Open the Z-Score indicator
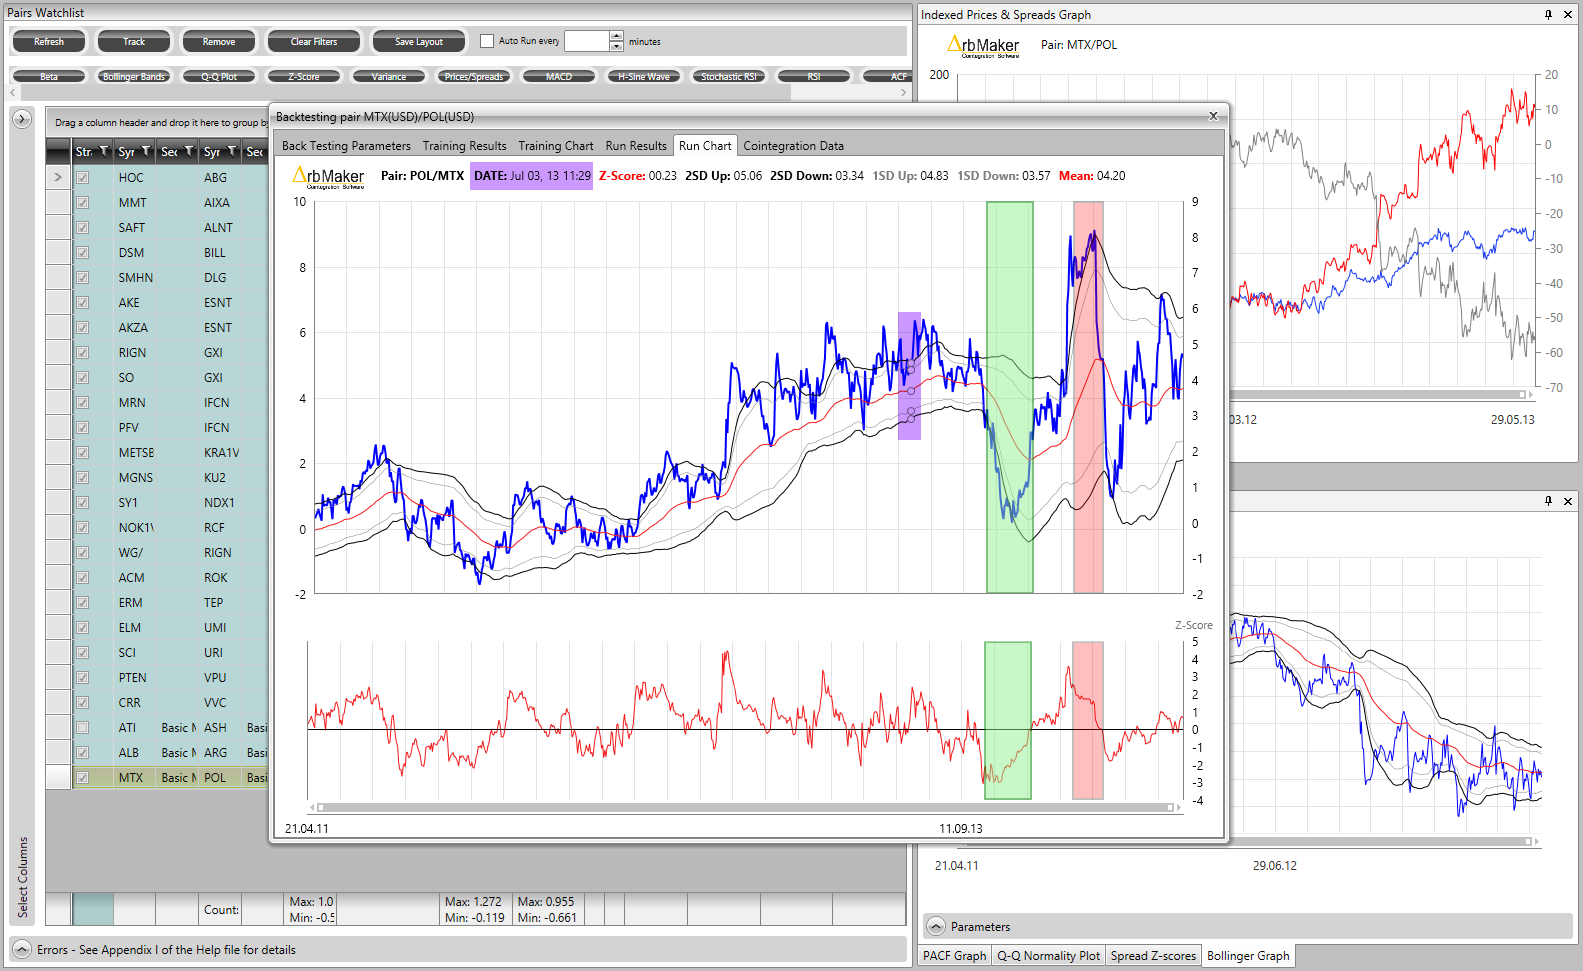This screenshot has width=1583, height=971. tap(304, 76)
